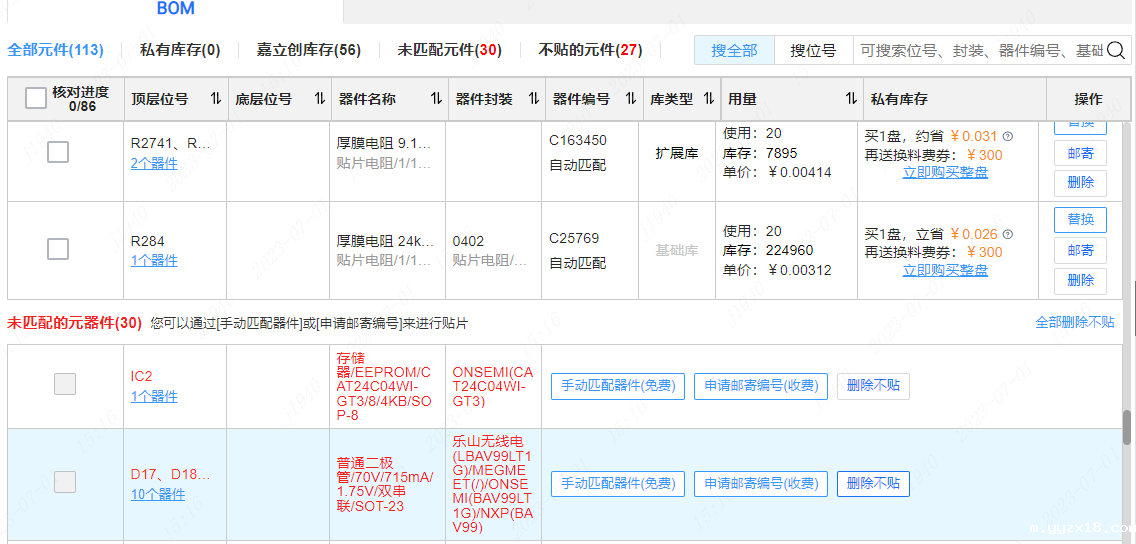Sort by 器件名称 column arrows
Image resolution: width=1136 pixels, height=544 pixels.
[x=436, y=99]
